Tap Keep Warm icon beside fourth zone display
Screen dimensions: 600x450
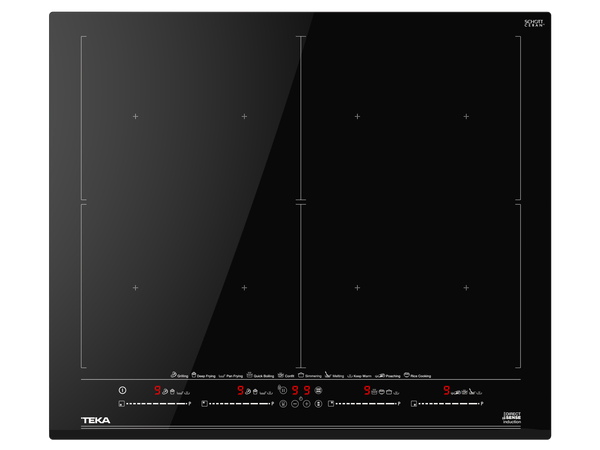point(479,393)
